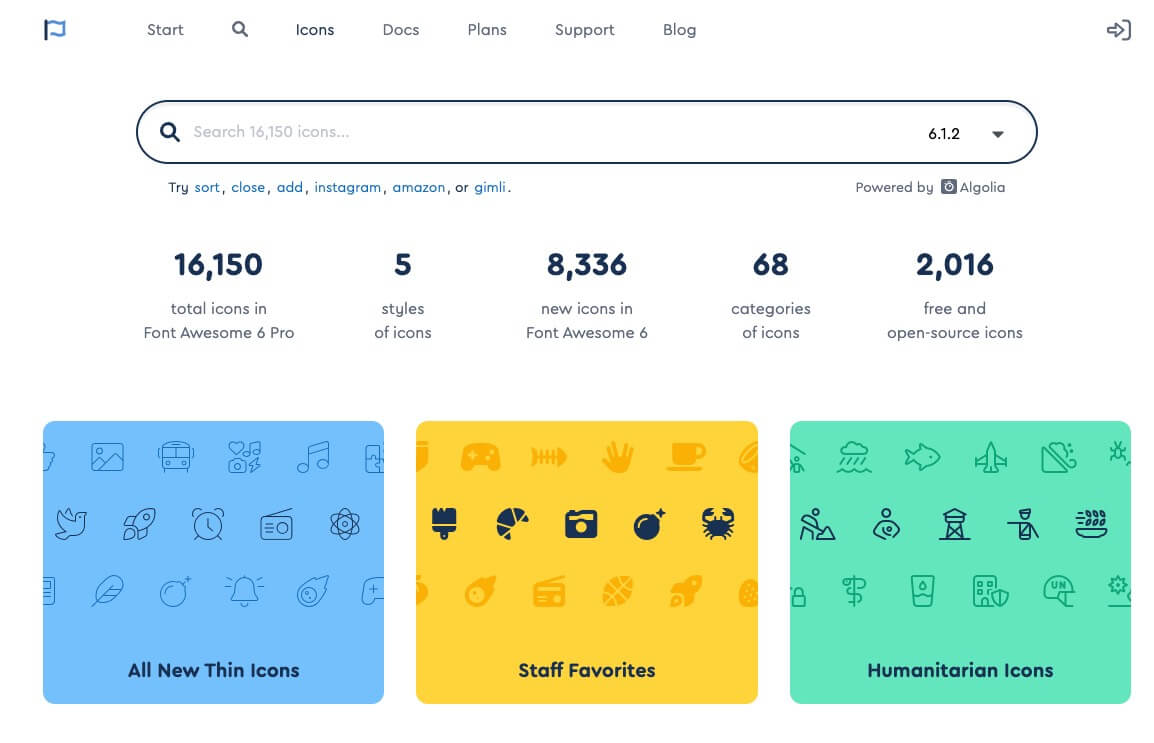Image resolution: width=1154 pixels, height=743 pixels.
Task: Click the camera icon in Staff Favorites
Action: 581,525
